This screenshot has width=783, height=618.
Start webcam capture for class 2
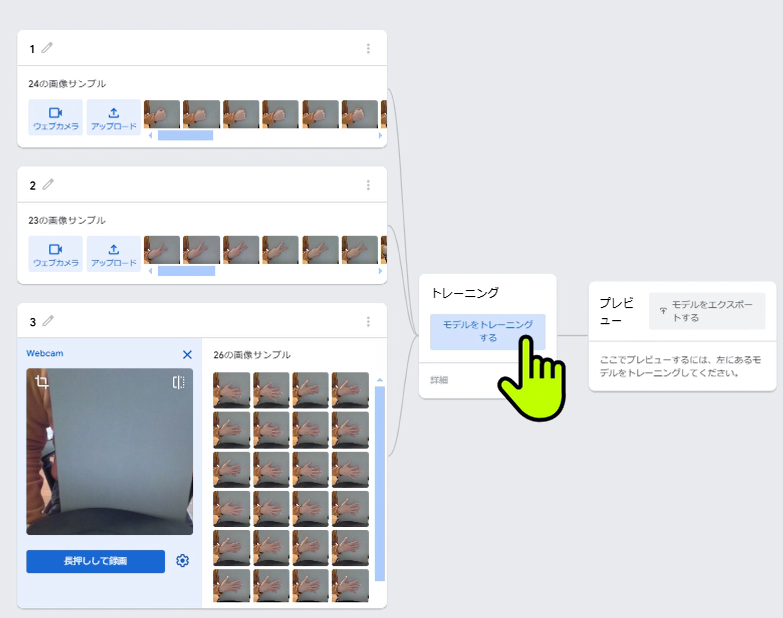pyautogui.click(x=55, y=254)
